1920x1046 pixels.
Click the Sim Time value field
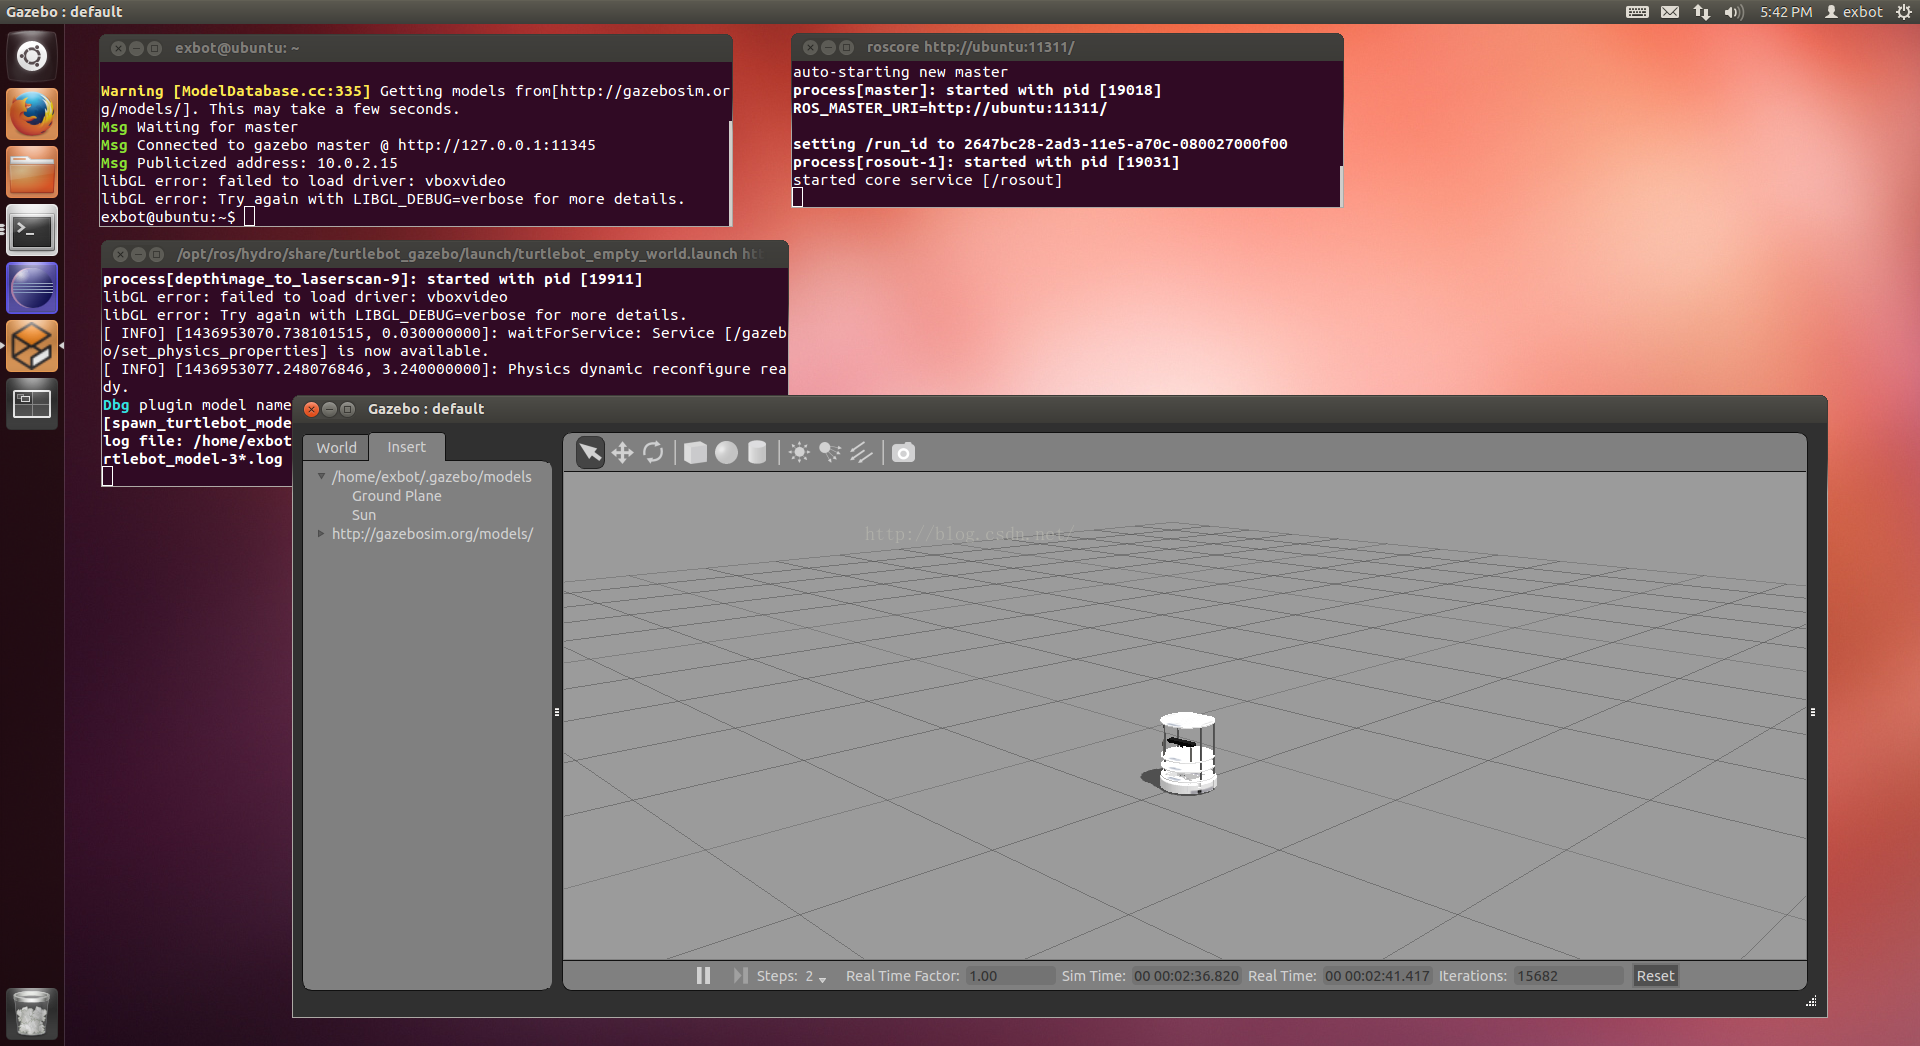[1186, 976]
